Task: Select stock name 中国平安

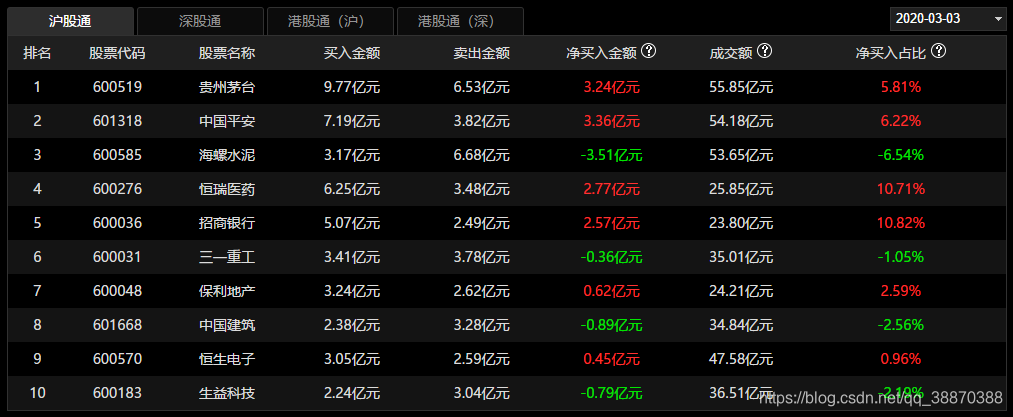Action: (x=227, y=121)
